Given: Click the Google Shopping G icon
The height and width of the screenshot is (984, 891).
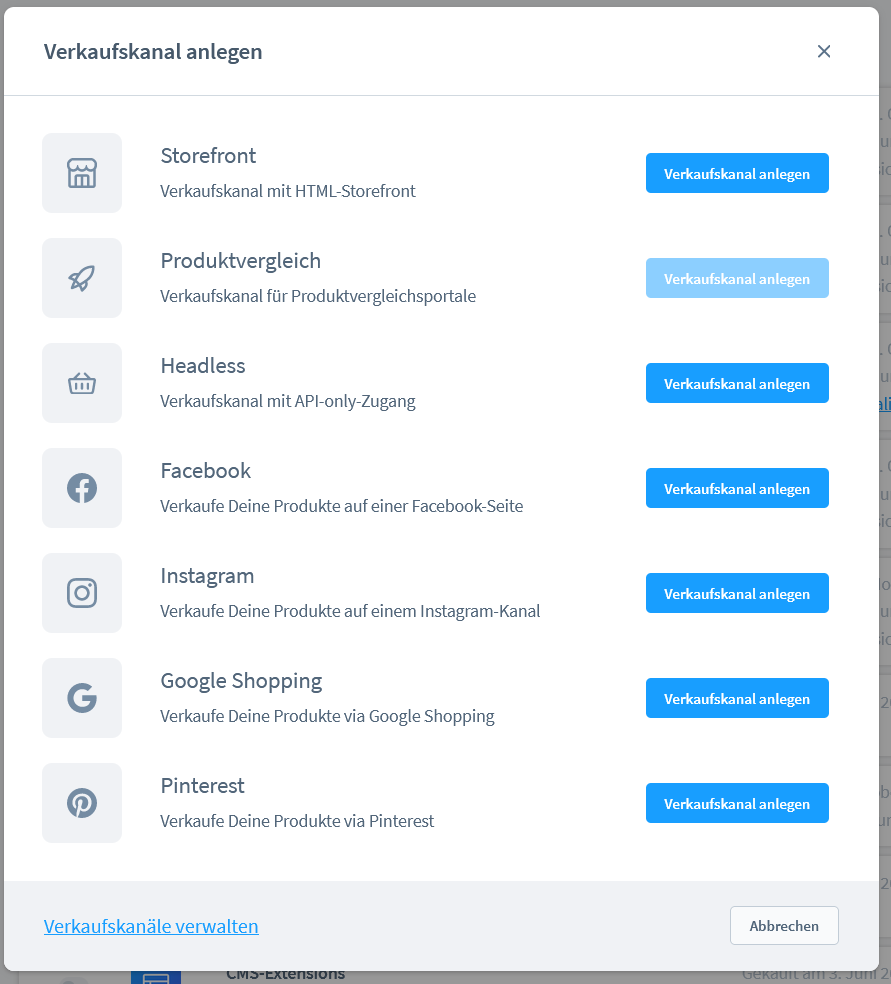Looking at the screenshot, I should [x=82, y=698].
